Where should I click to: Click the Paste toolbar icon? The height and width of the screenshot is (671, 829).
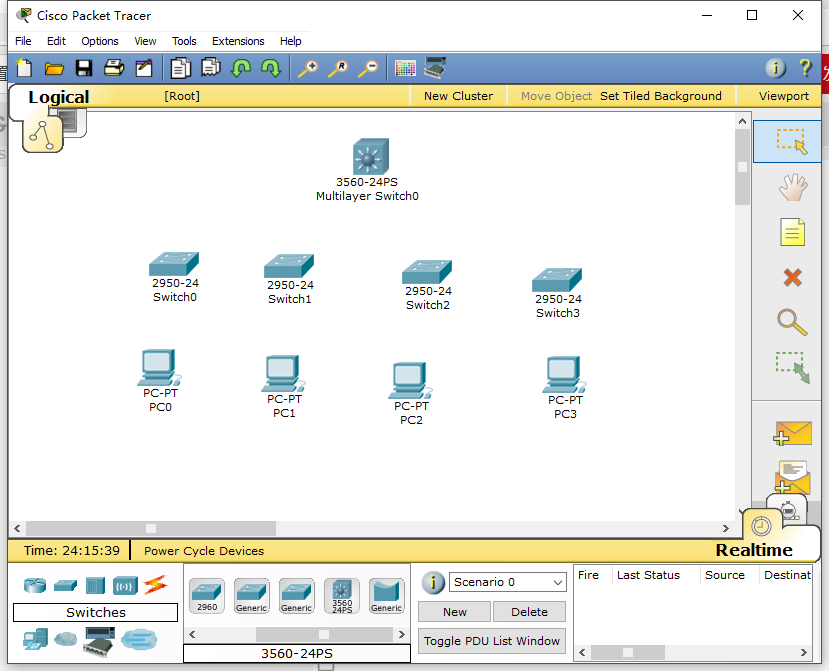(210, 68)
